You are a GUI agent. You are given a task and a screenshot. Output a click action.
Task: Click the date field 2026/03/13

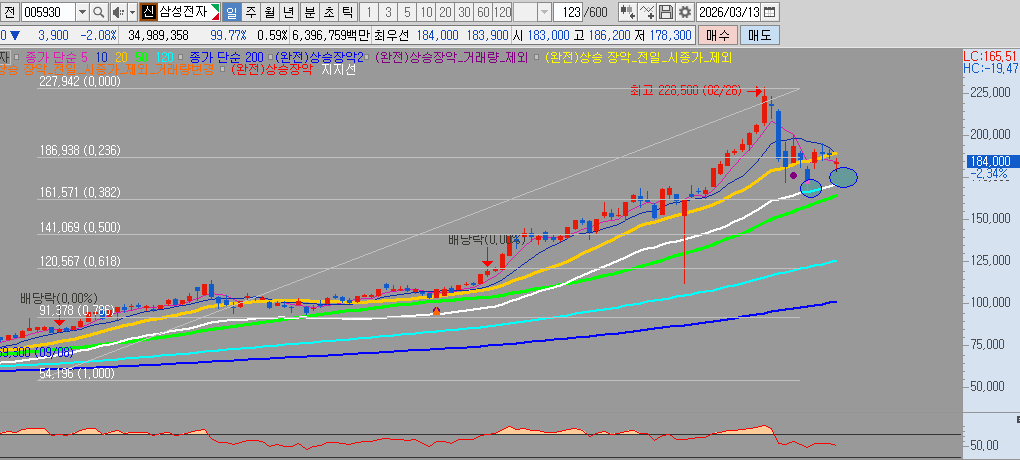(729, 12)
